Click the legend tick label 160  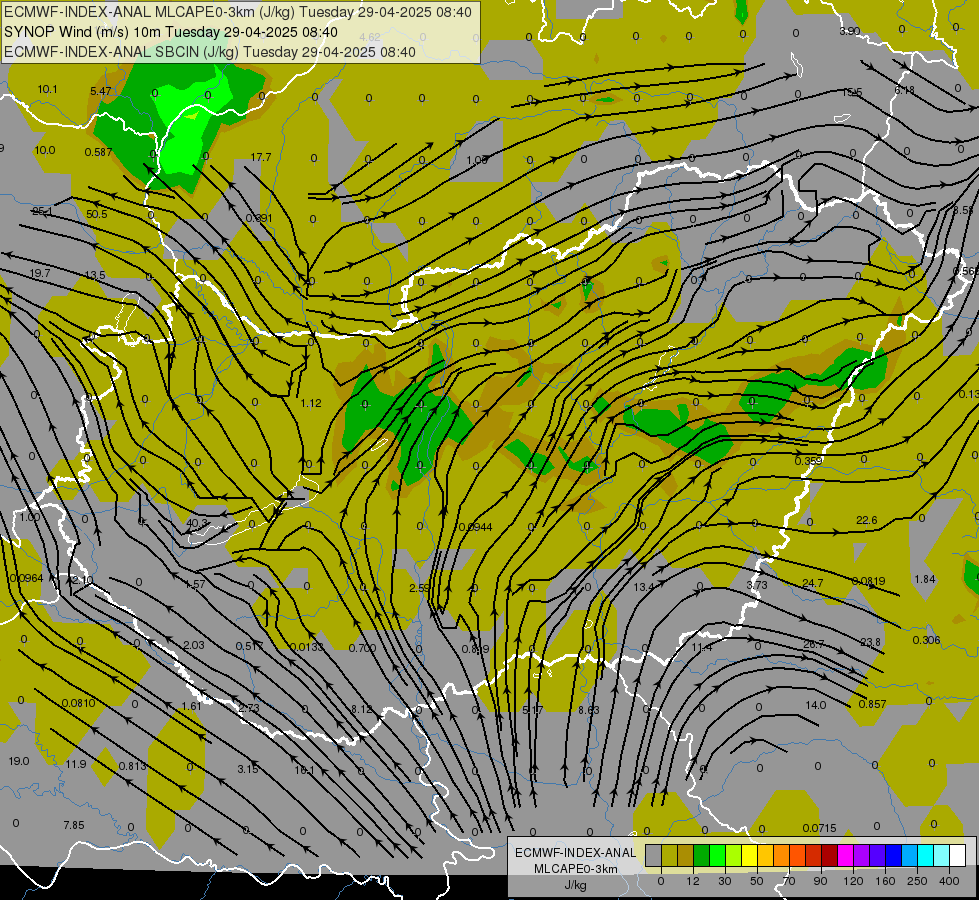pyautogui.click(x=885, y=881)
